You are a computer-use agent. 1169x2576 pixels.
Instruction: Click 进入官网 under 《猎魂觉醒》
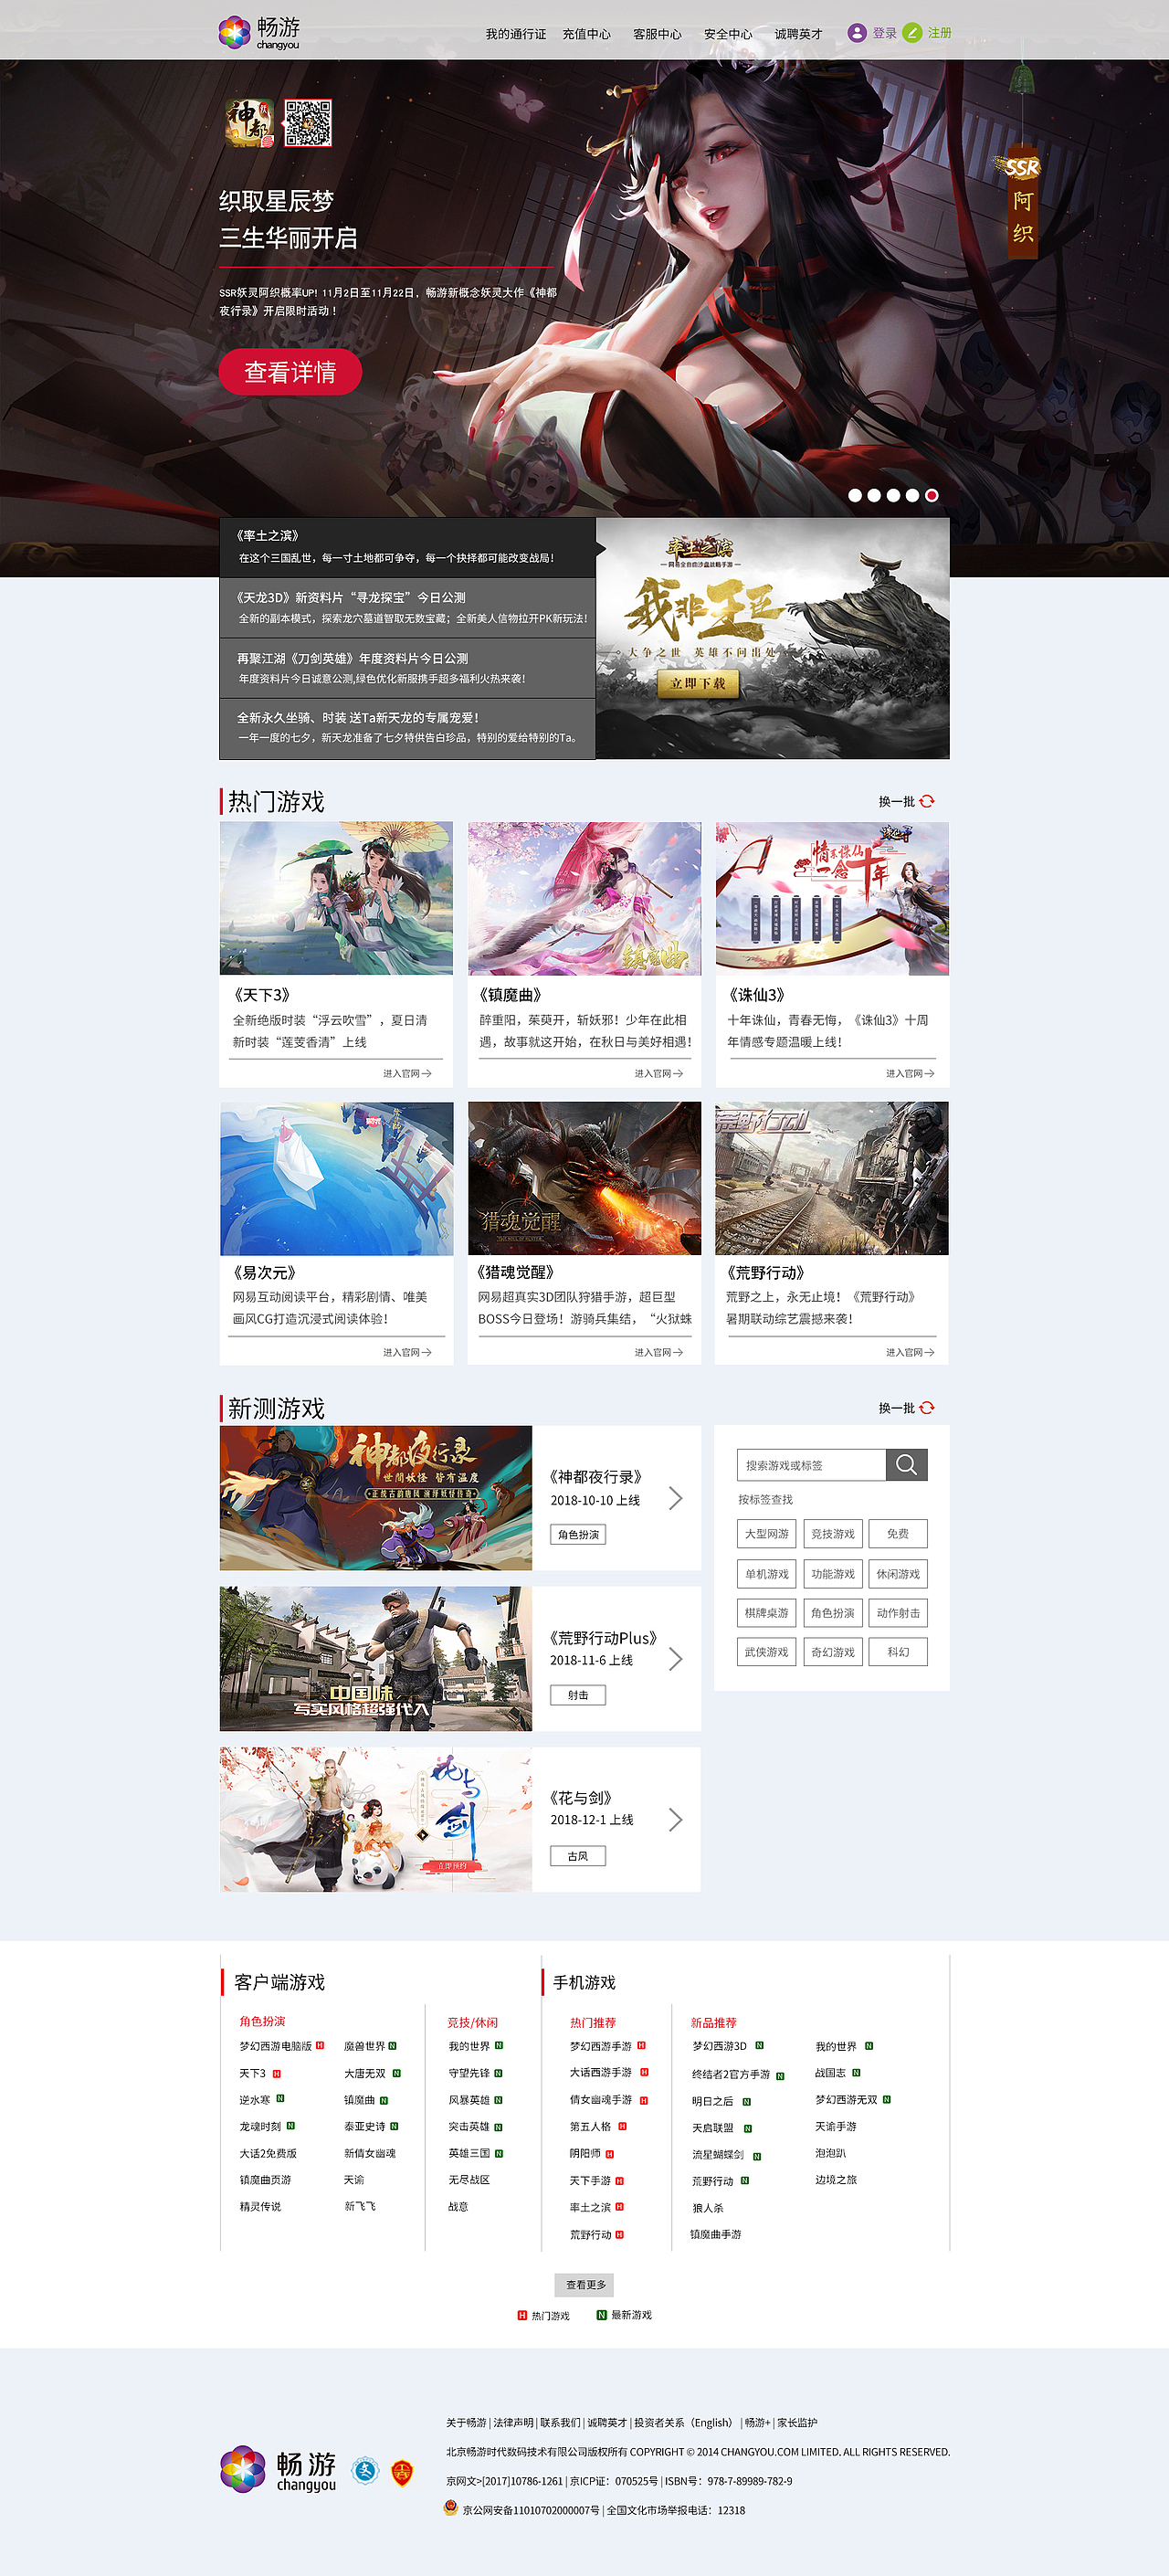[x=659, y=1352]
